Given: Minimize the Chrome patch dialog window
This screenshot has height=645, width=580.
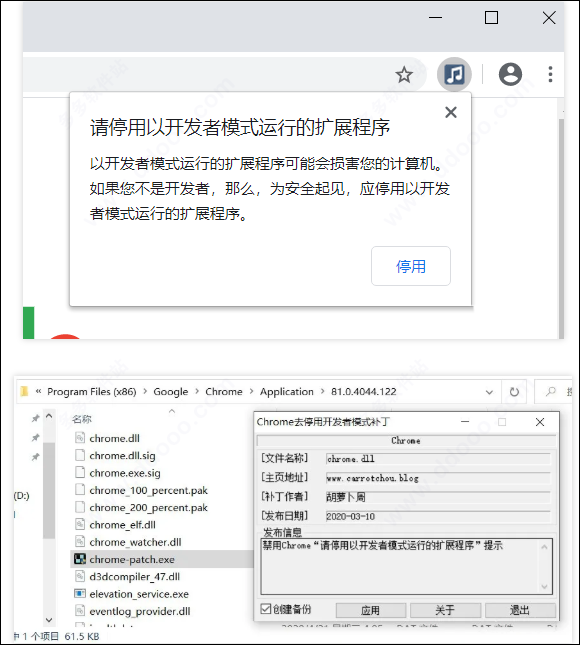Looking at the screenshot, I should point(465,422).
